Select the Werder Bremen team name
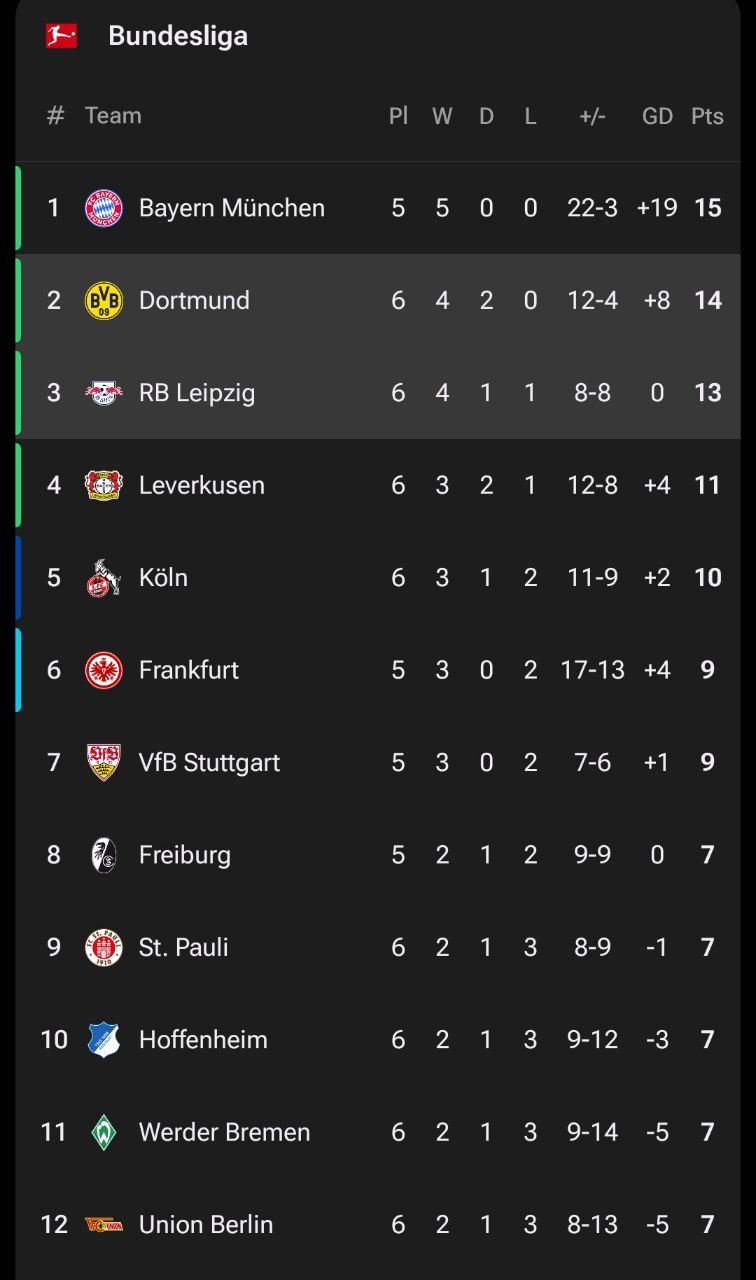756x1280 pixels. (225, 1132)
